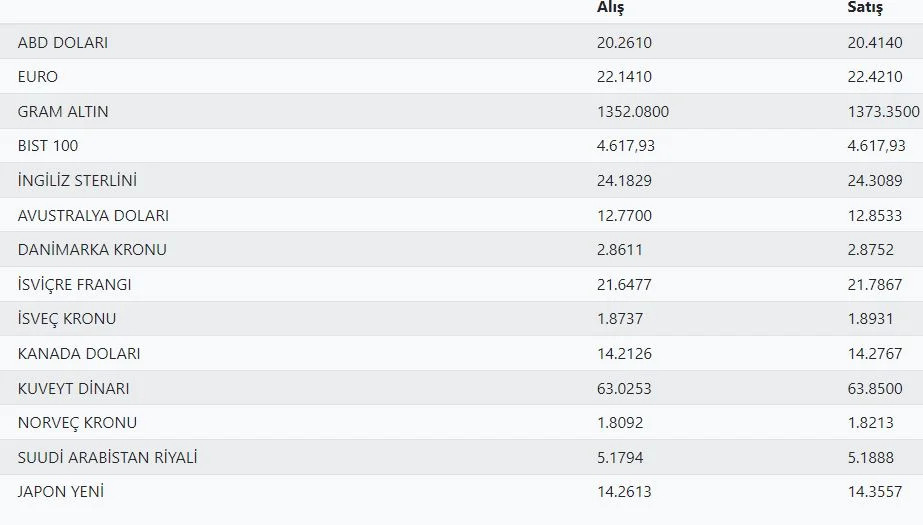This screenshot has height=525, width=923.
Task: Open the BIST 100 row
Action: pos(48,146)
